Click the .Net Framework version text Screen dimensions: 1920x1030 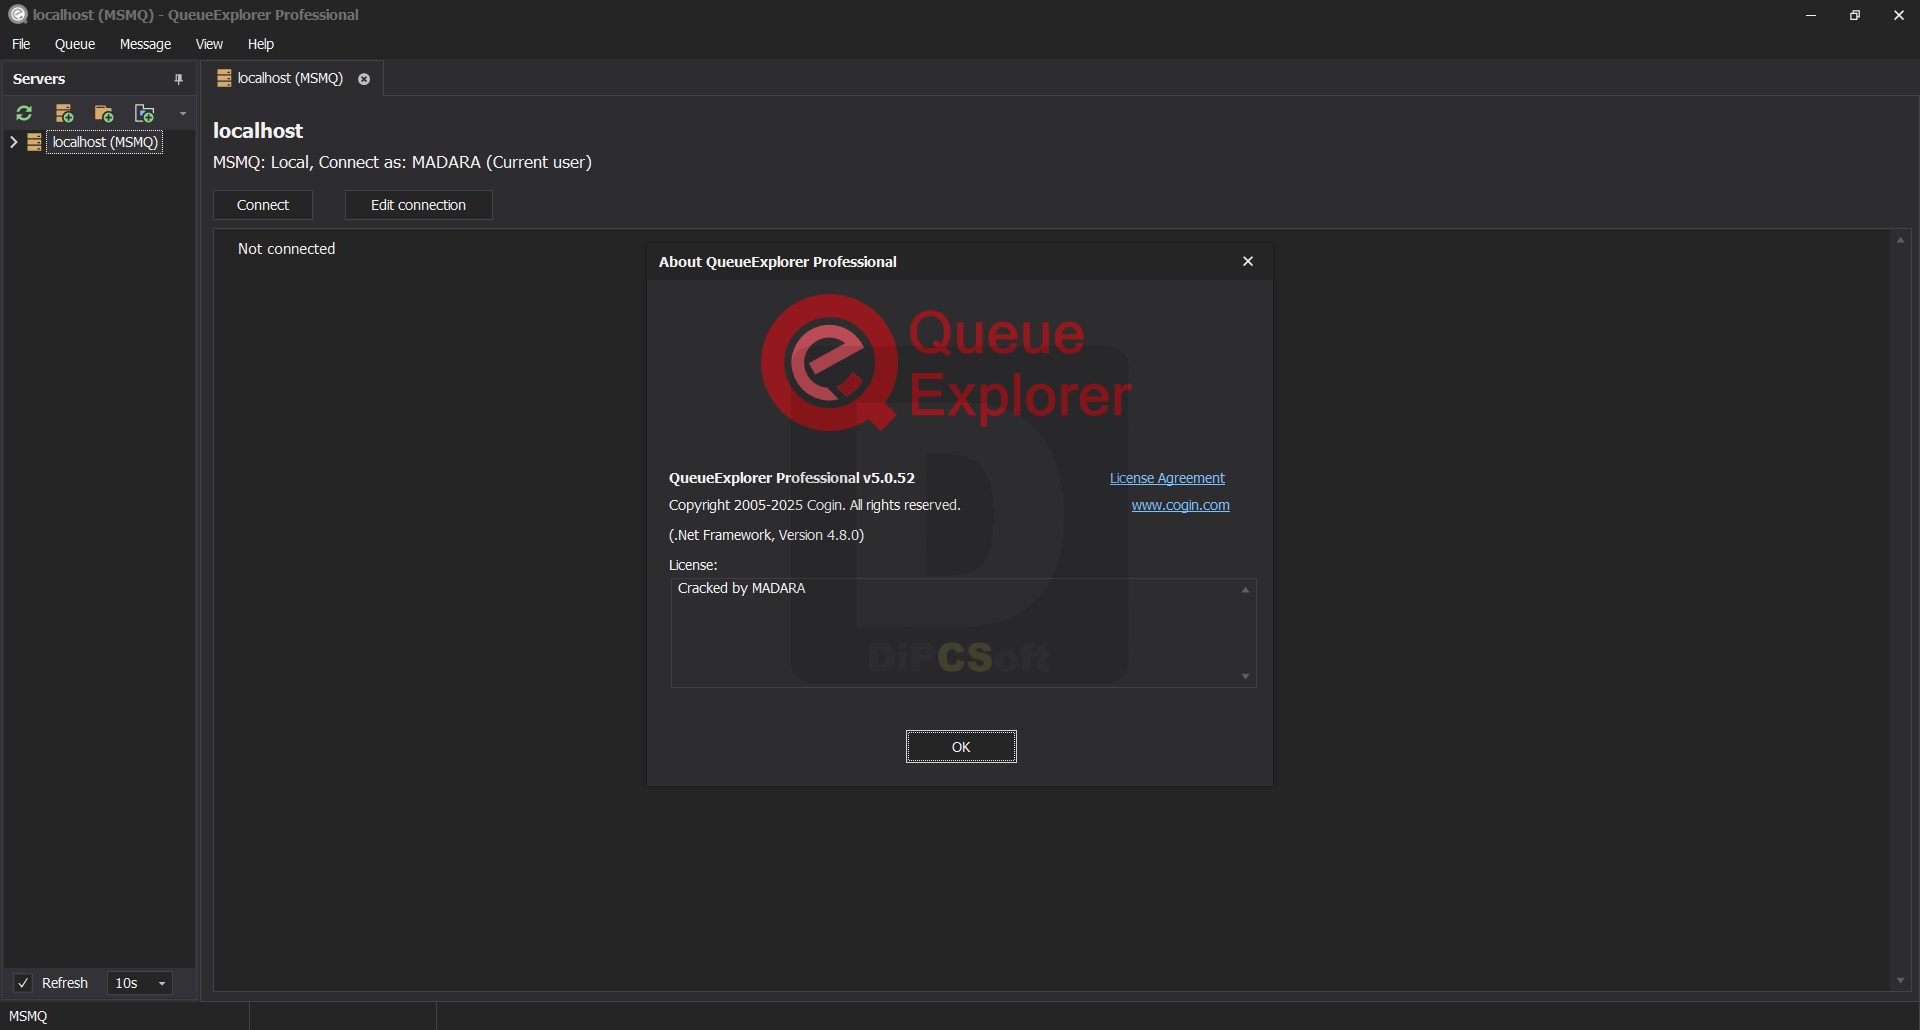pos(767,535)
